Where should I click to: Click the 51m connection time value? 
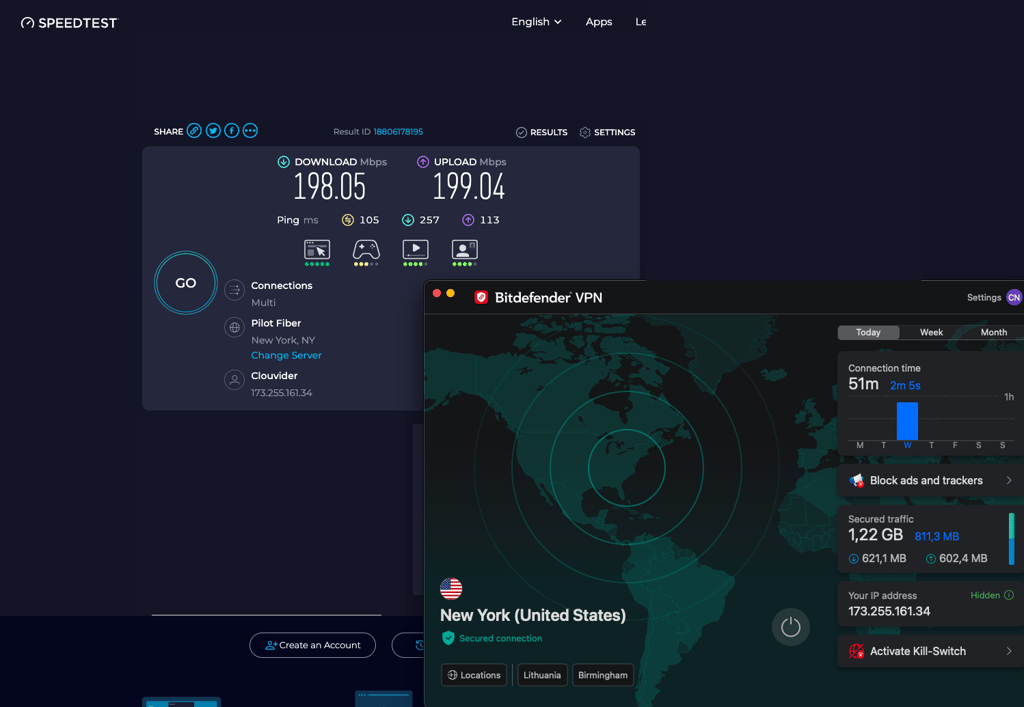coord(863,384)
